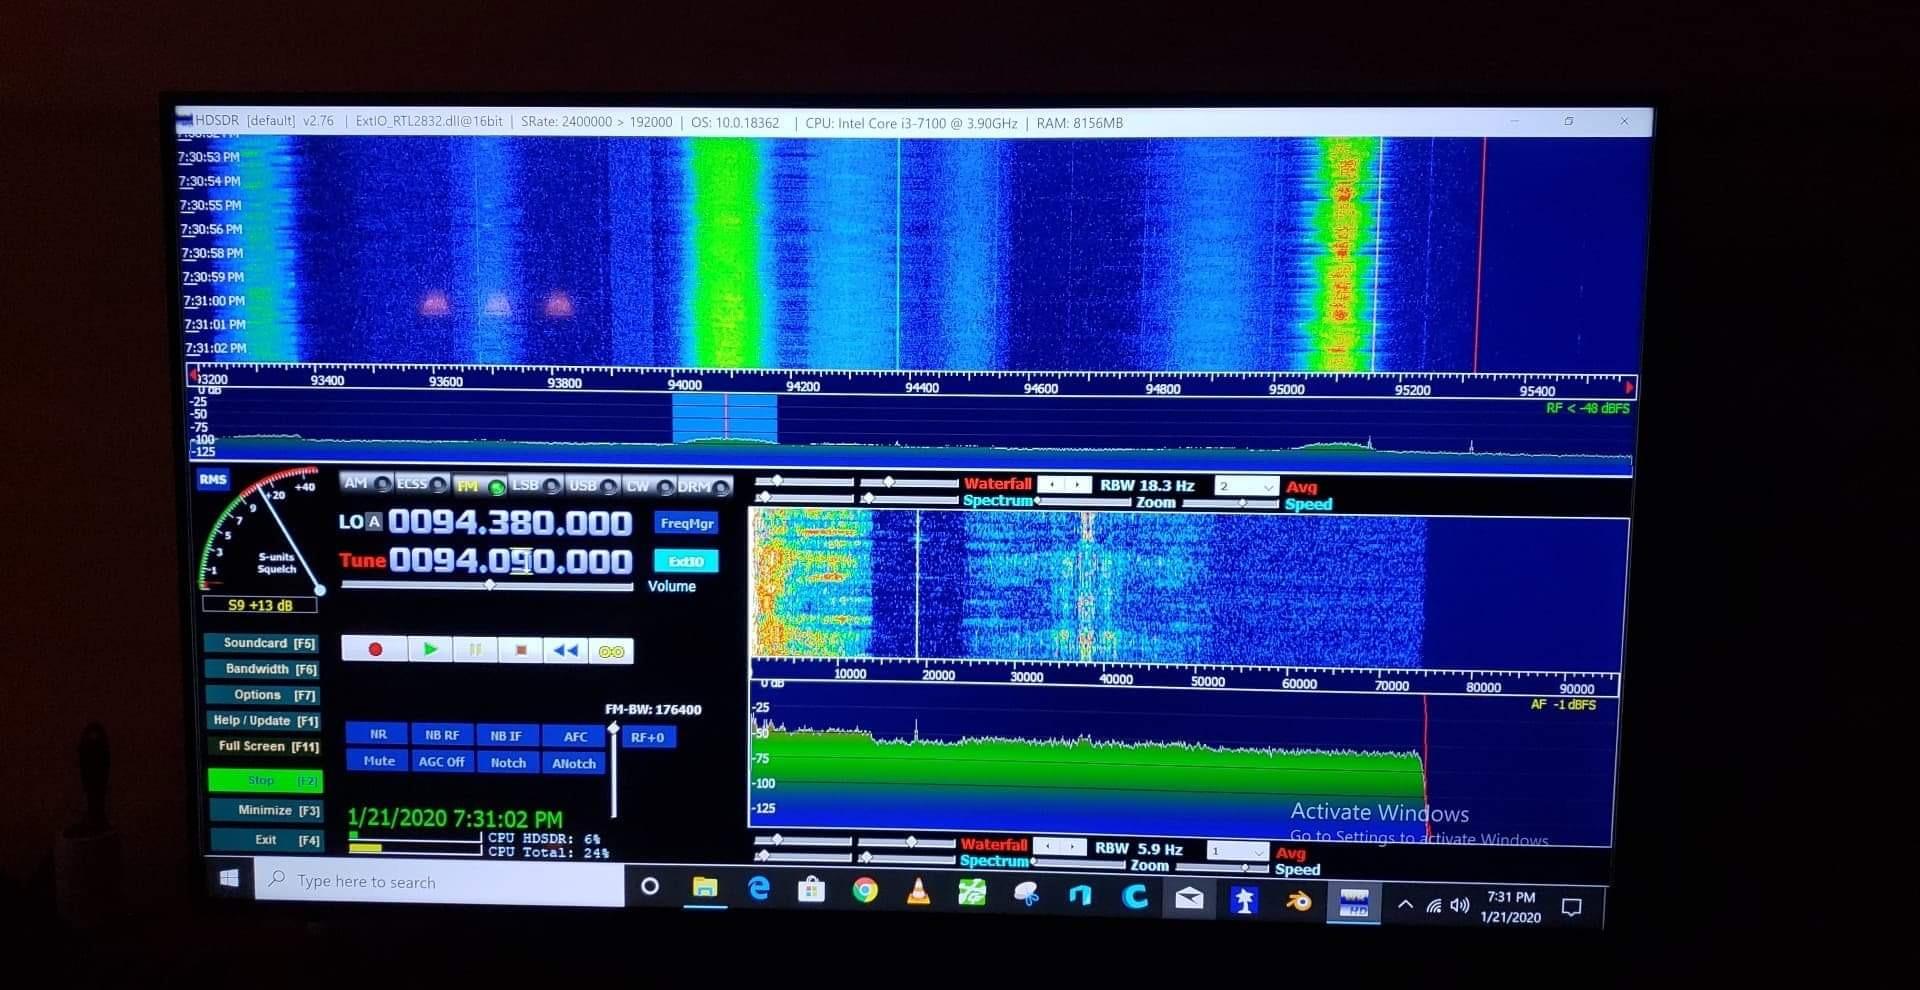This screenshot has height=990, width=1920.
Task: Adjust the Volume slider under Tune frequency
Action: pyautogui.click(x=487, y=585)
